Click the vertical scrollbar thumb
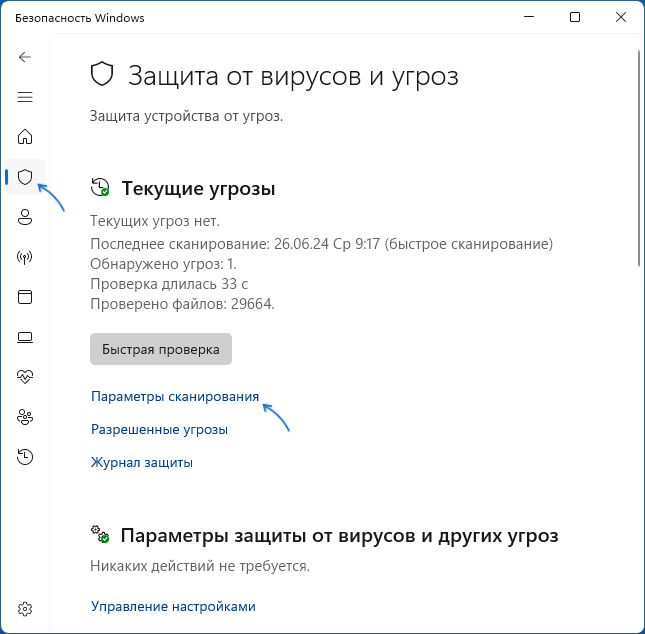Screen dimensions: 645x634 pos(639,158)
